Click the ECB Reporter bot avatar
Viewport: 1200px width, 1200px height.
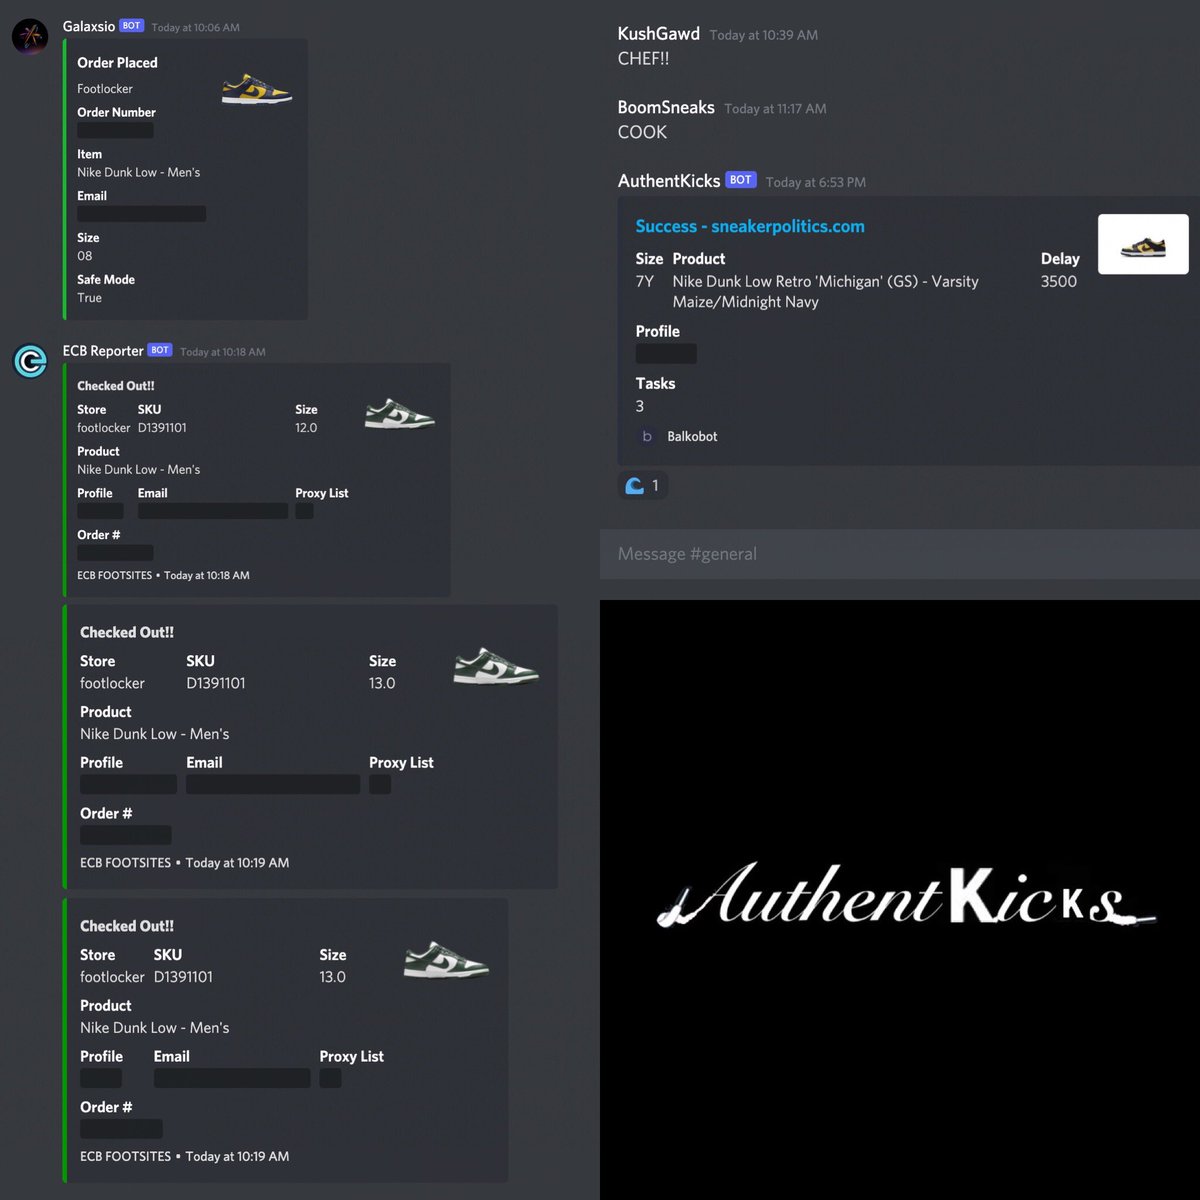30,361
